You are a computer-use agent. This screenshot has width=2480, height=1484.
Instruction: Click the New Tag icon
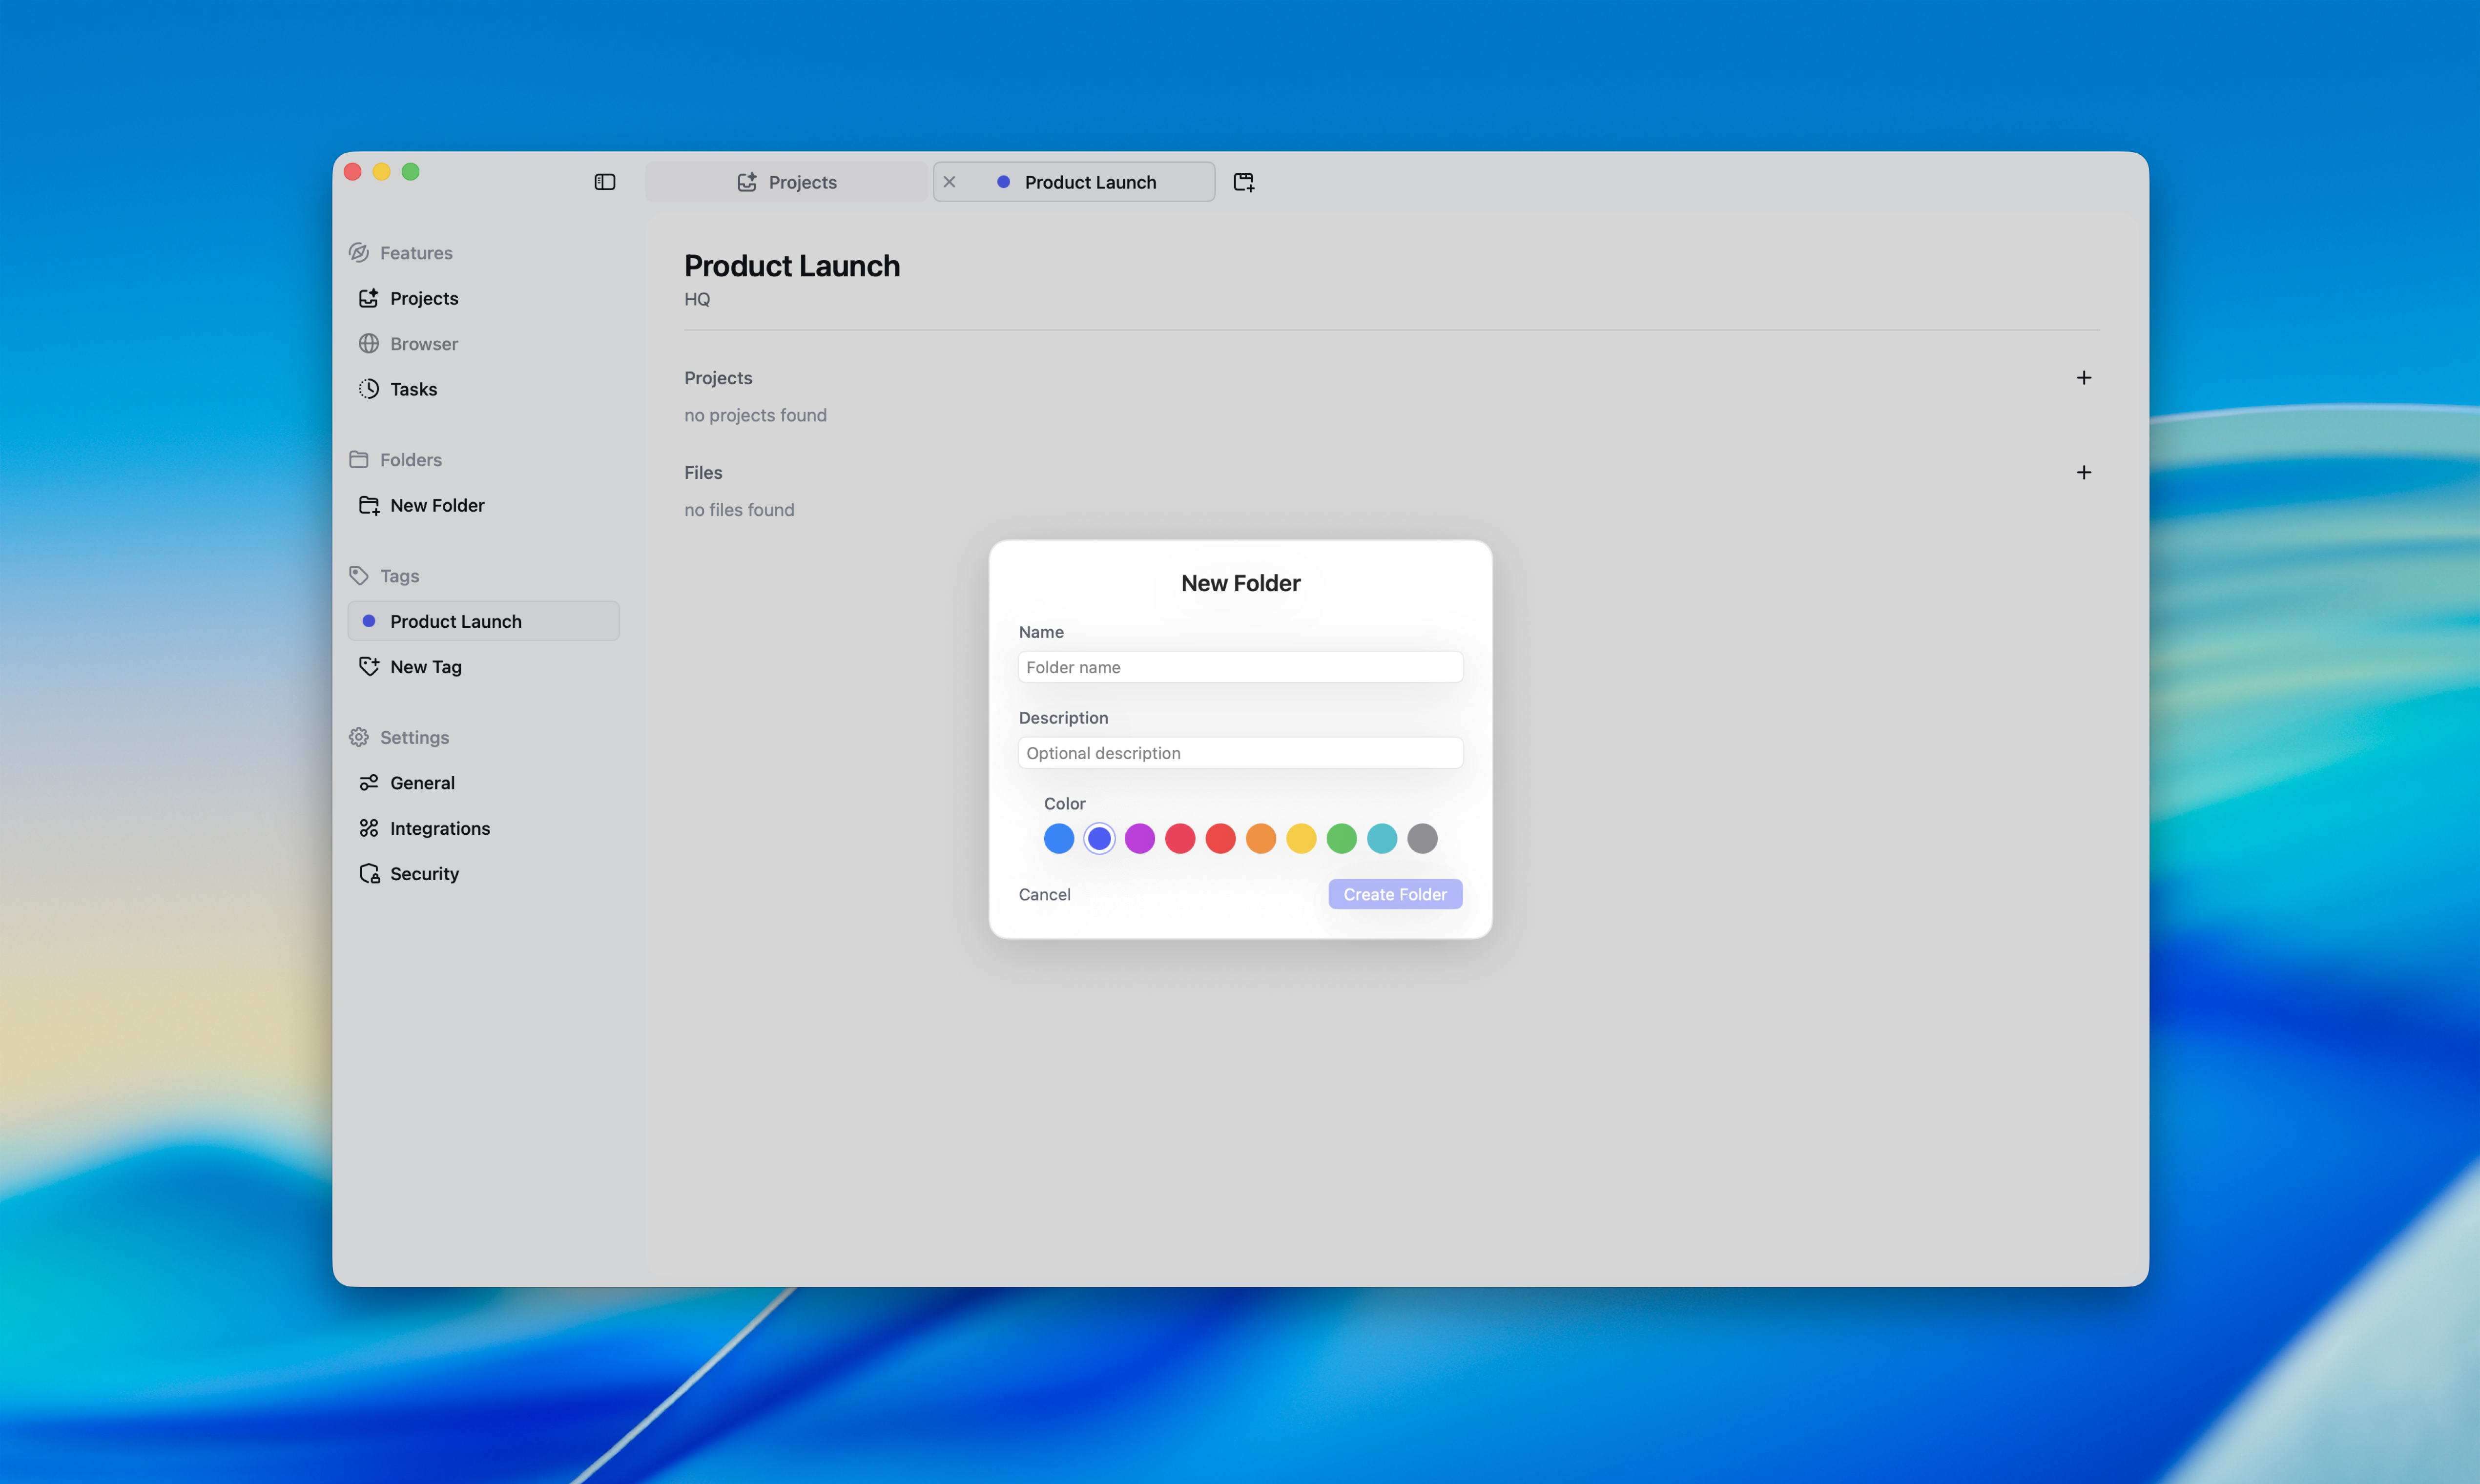coord(369,667)
